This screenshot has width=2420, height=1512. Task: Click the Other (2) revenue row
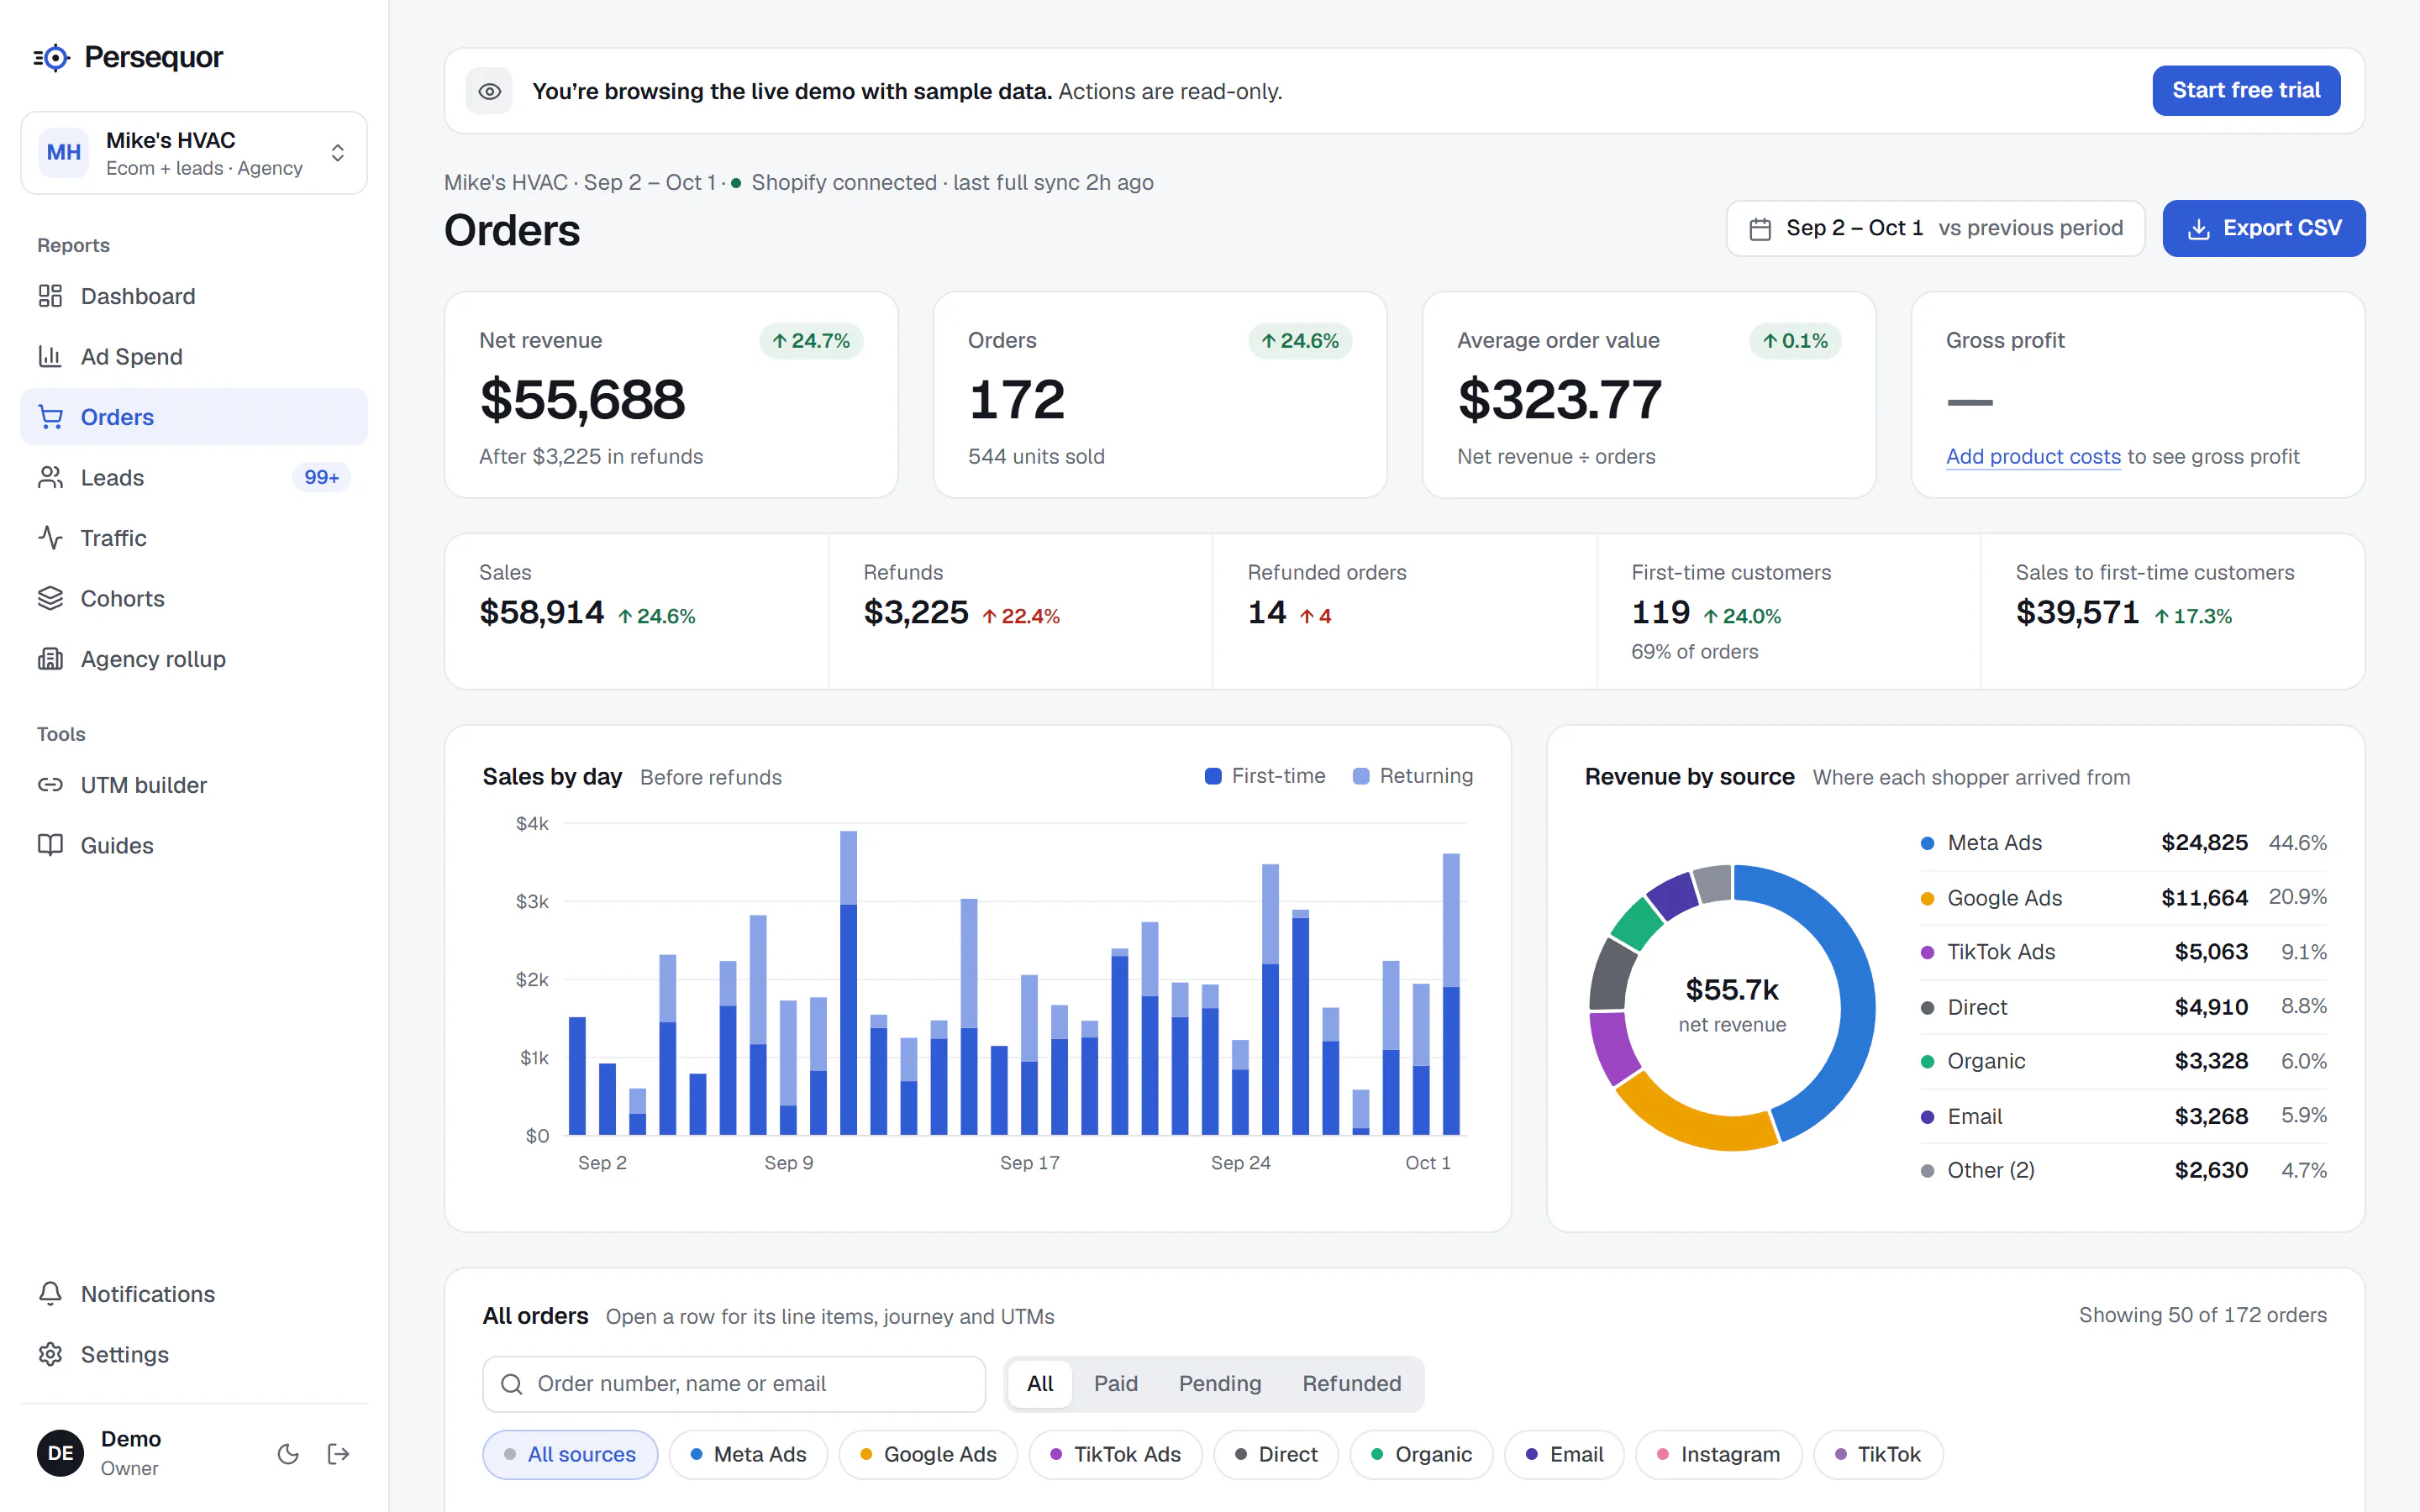tap(2123, 1170)
